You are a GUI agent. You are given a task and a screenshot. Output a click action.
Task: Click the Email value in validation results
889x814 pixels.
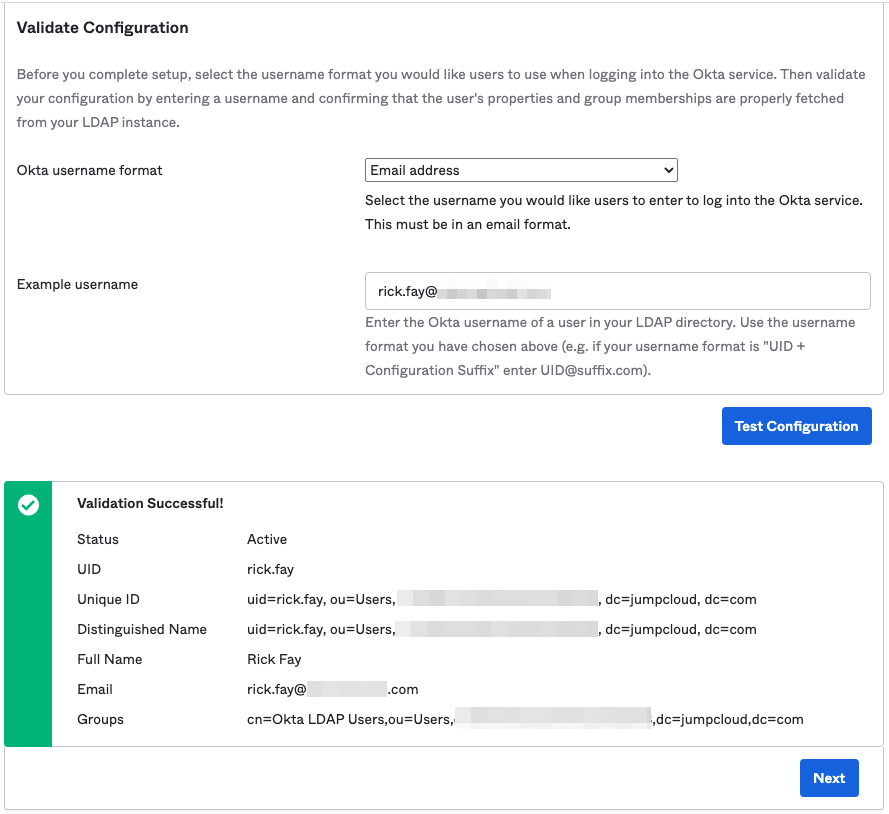(x=332, y=689)
